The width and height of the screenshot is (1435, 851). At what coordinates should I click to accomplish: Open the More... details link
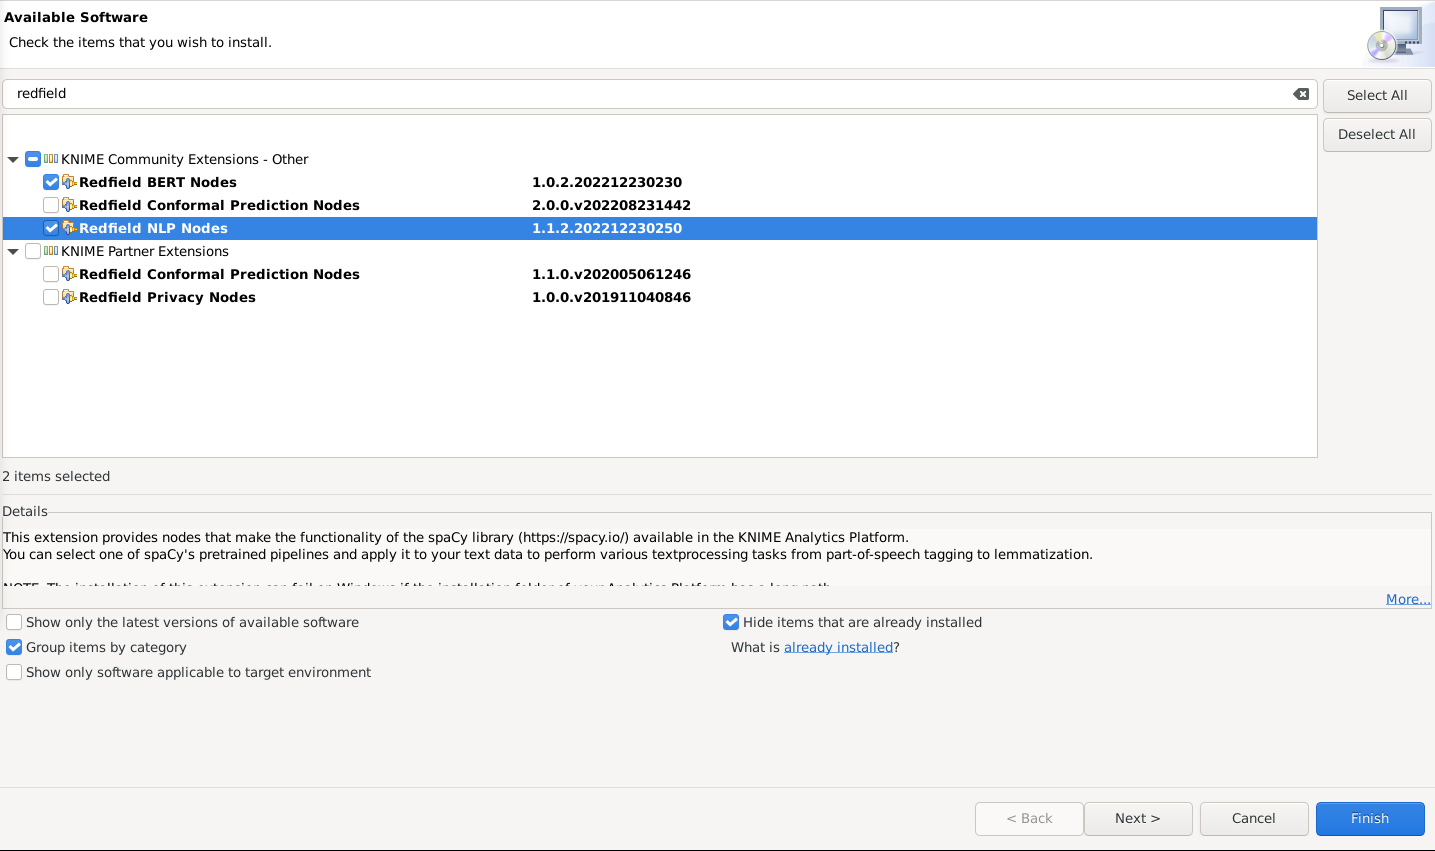click(1408, 599)
